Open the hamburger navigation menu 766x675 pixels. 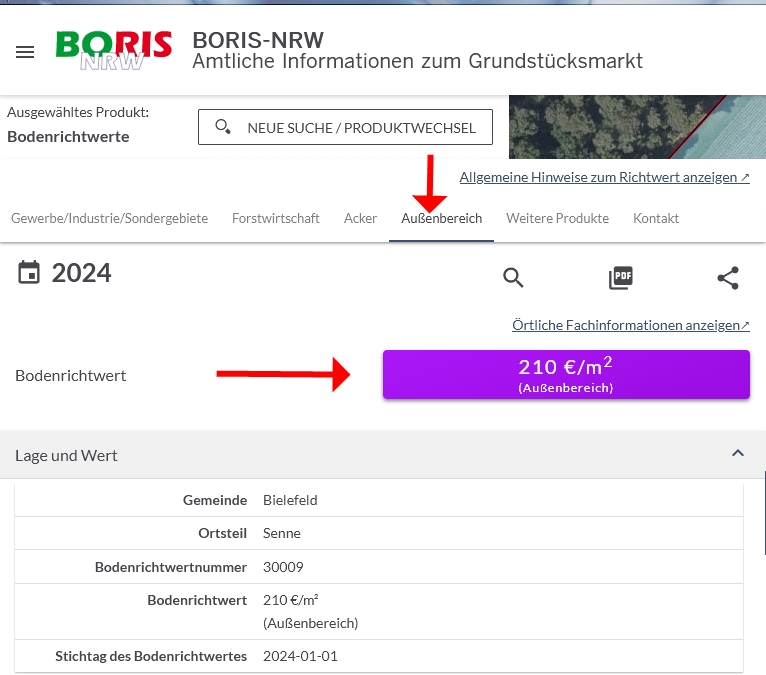[x=25, y=52]
